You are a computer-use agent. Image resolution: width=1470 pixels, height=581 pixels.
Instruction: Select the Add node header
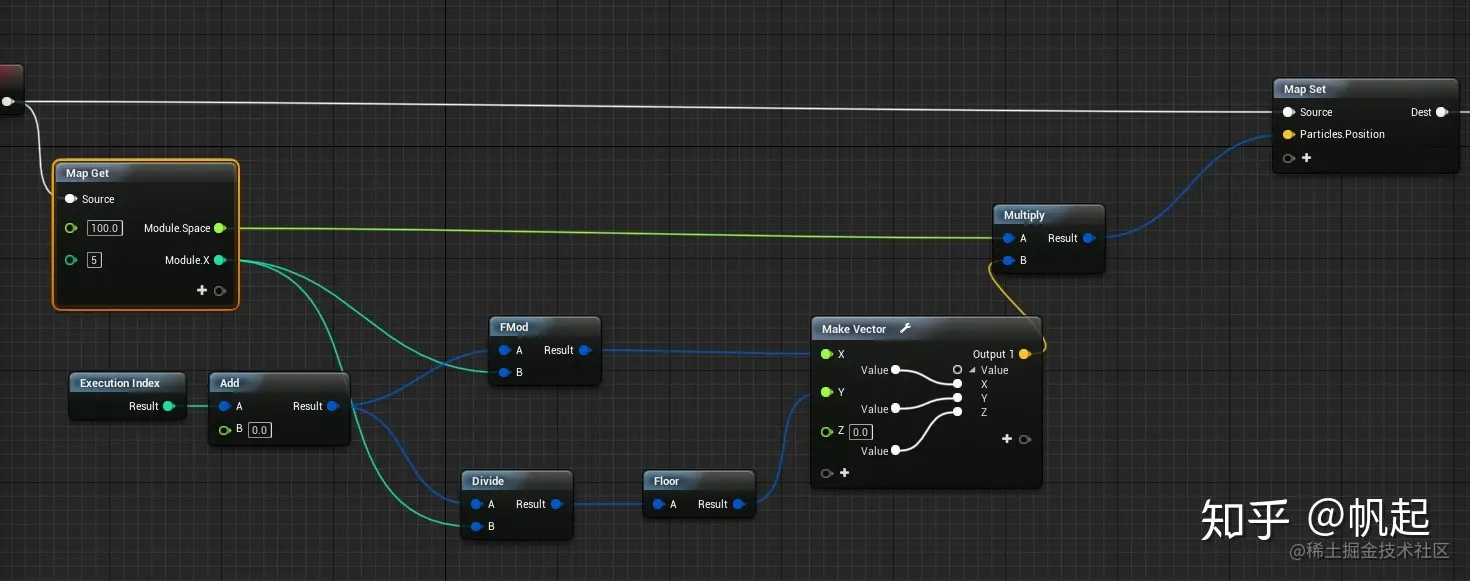tap(279, 383)
